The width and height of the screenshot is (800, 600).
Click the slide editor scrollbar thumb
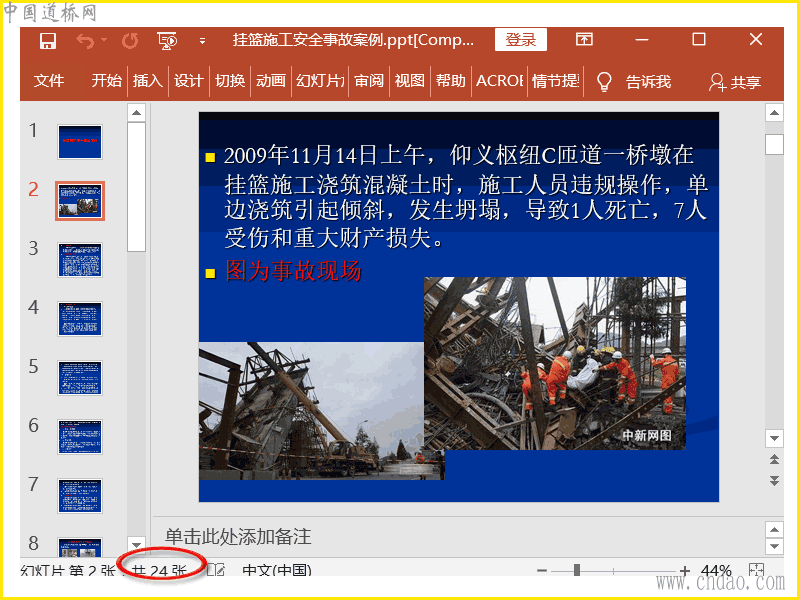(774, 144)
